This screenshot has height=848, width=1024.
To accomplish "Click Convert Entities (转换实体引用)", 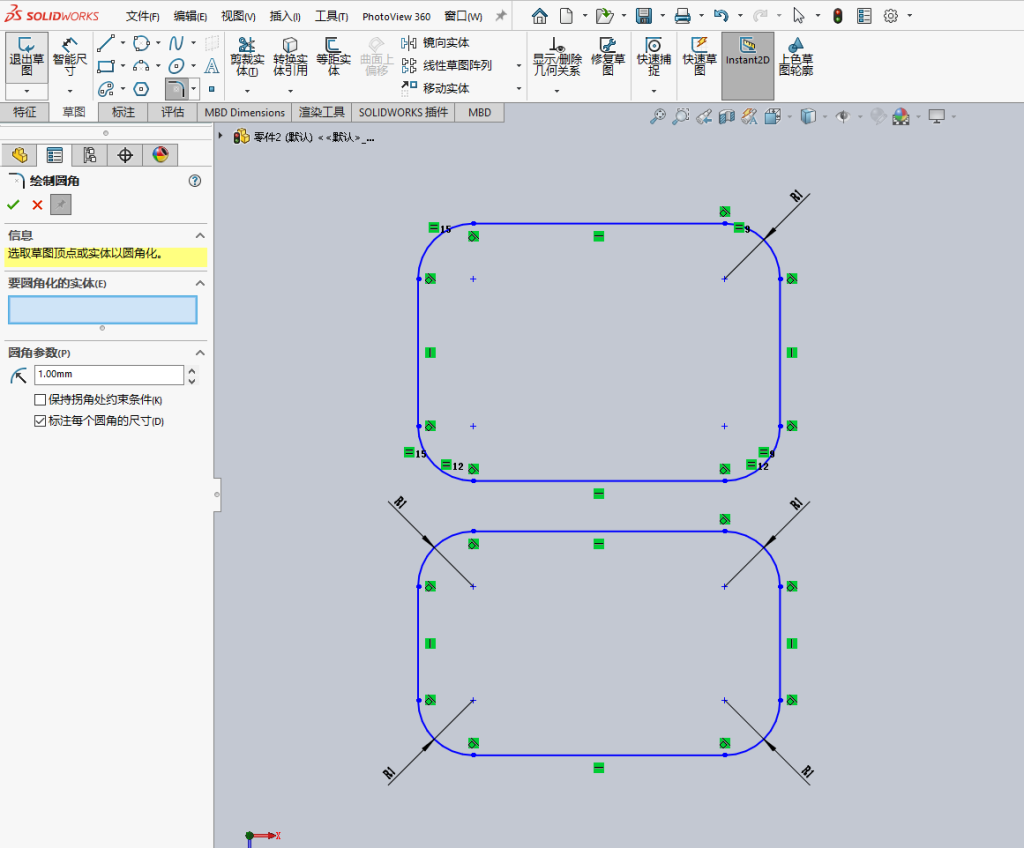I will 290,57.
